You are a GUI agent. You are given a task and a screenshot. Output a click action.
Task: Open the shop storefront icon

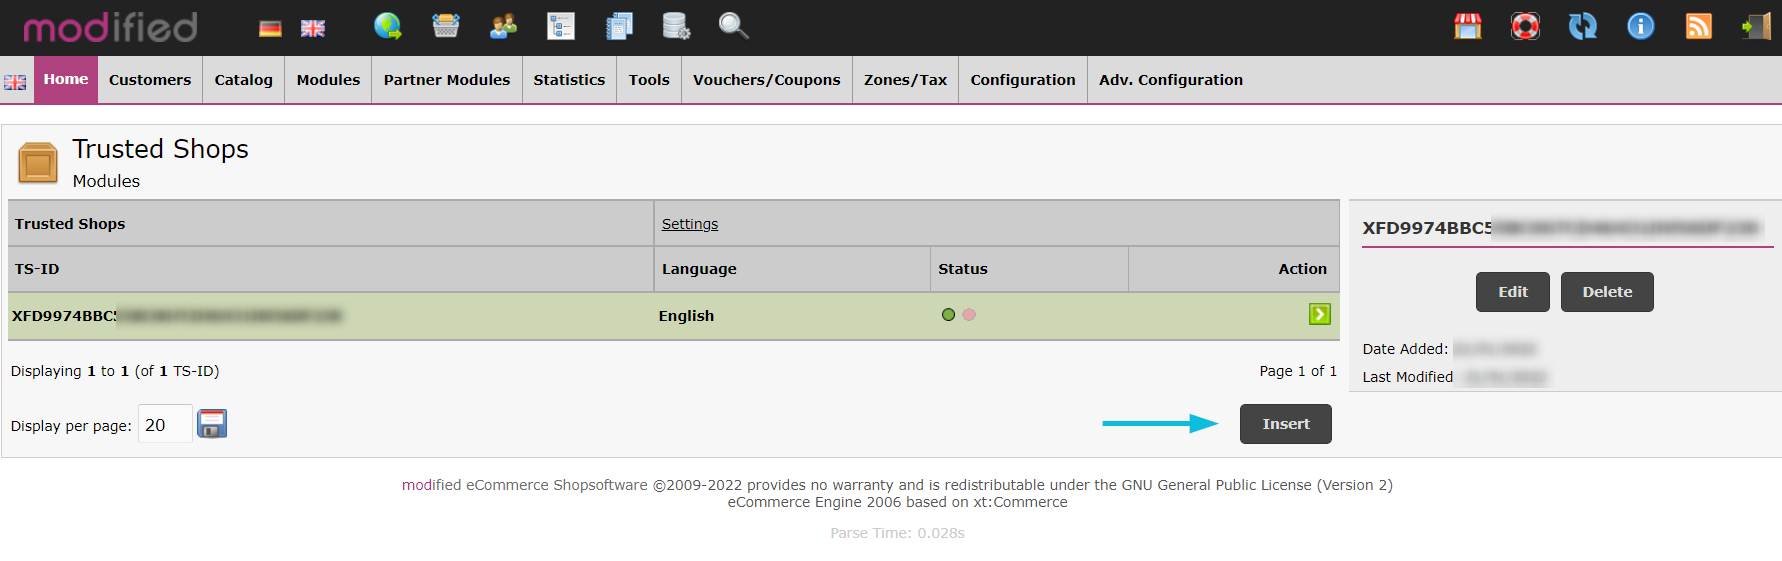coord(1468,26)
